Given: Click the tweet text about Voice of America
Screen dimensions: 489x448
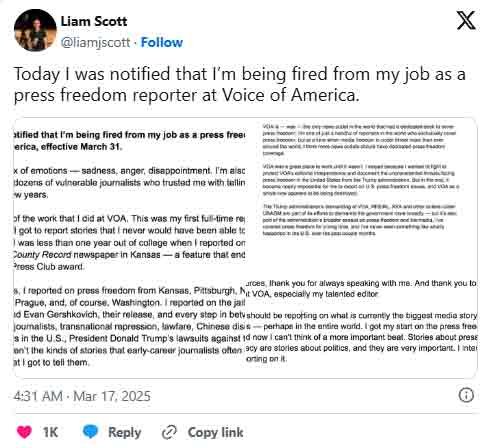Looking at the screenshot, I should click(x=239, y=84).
